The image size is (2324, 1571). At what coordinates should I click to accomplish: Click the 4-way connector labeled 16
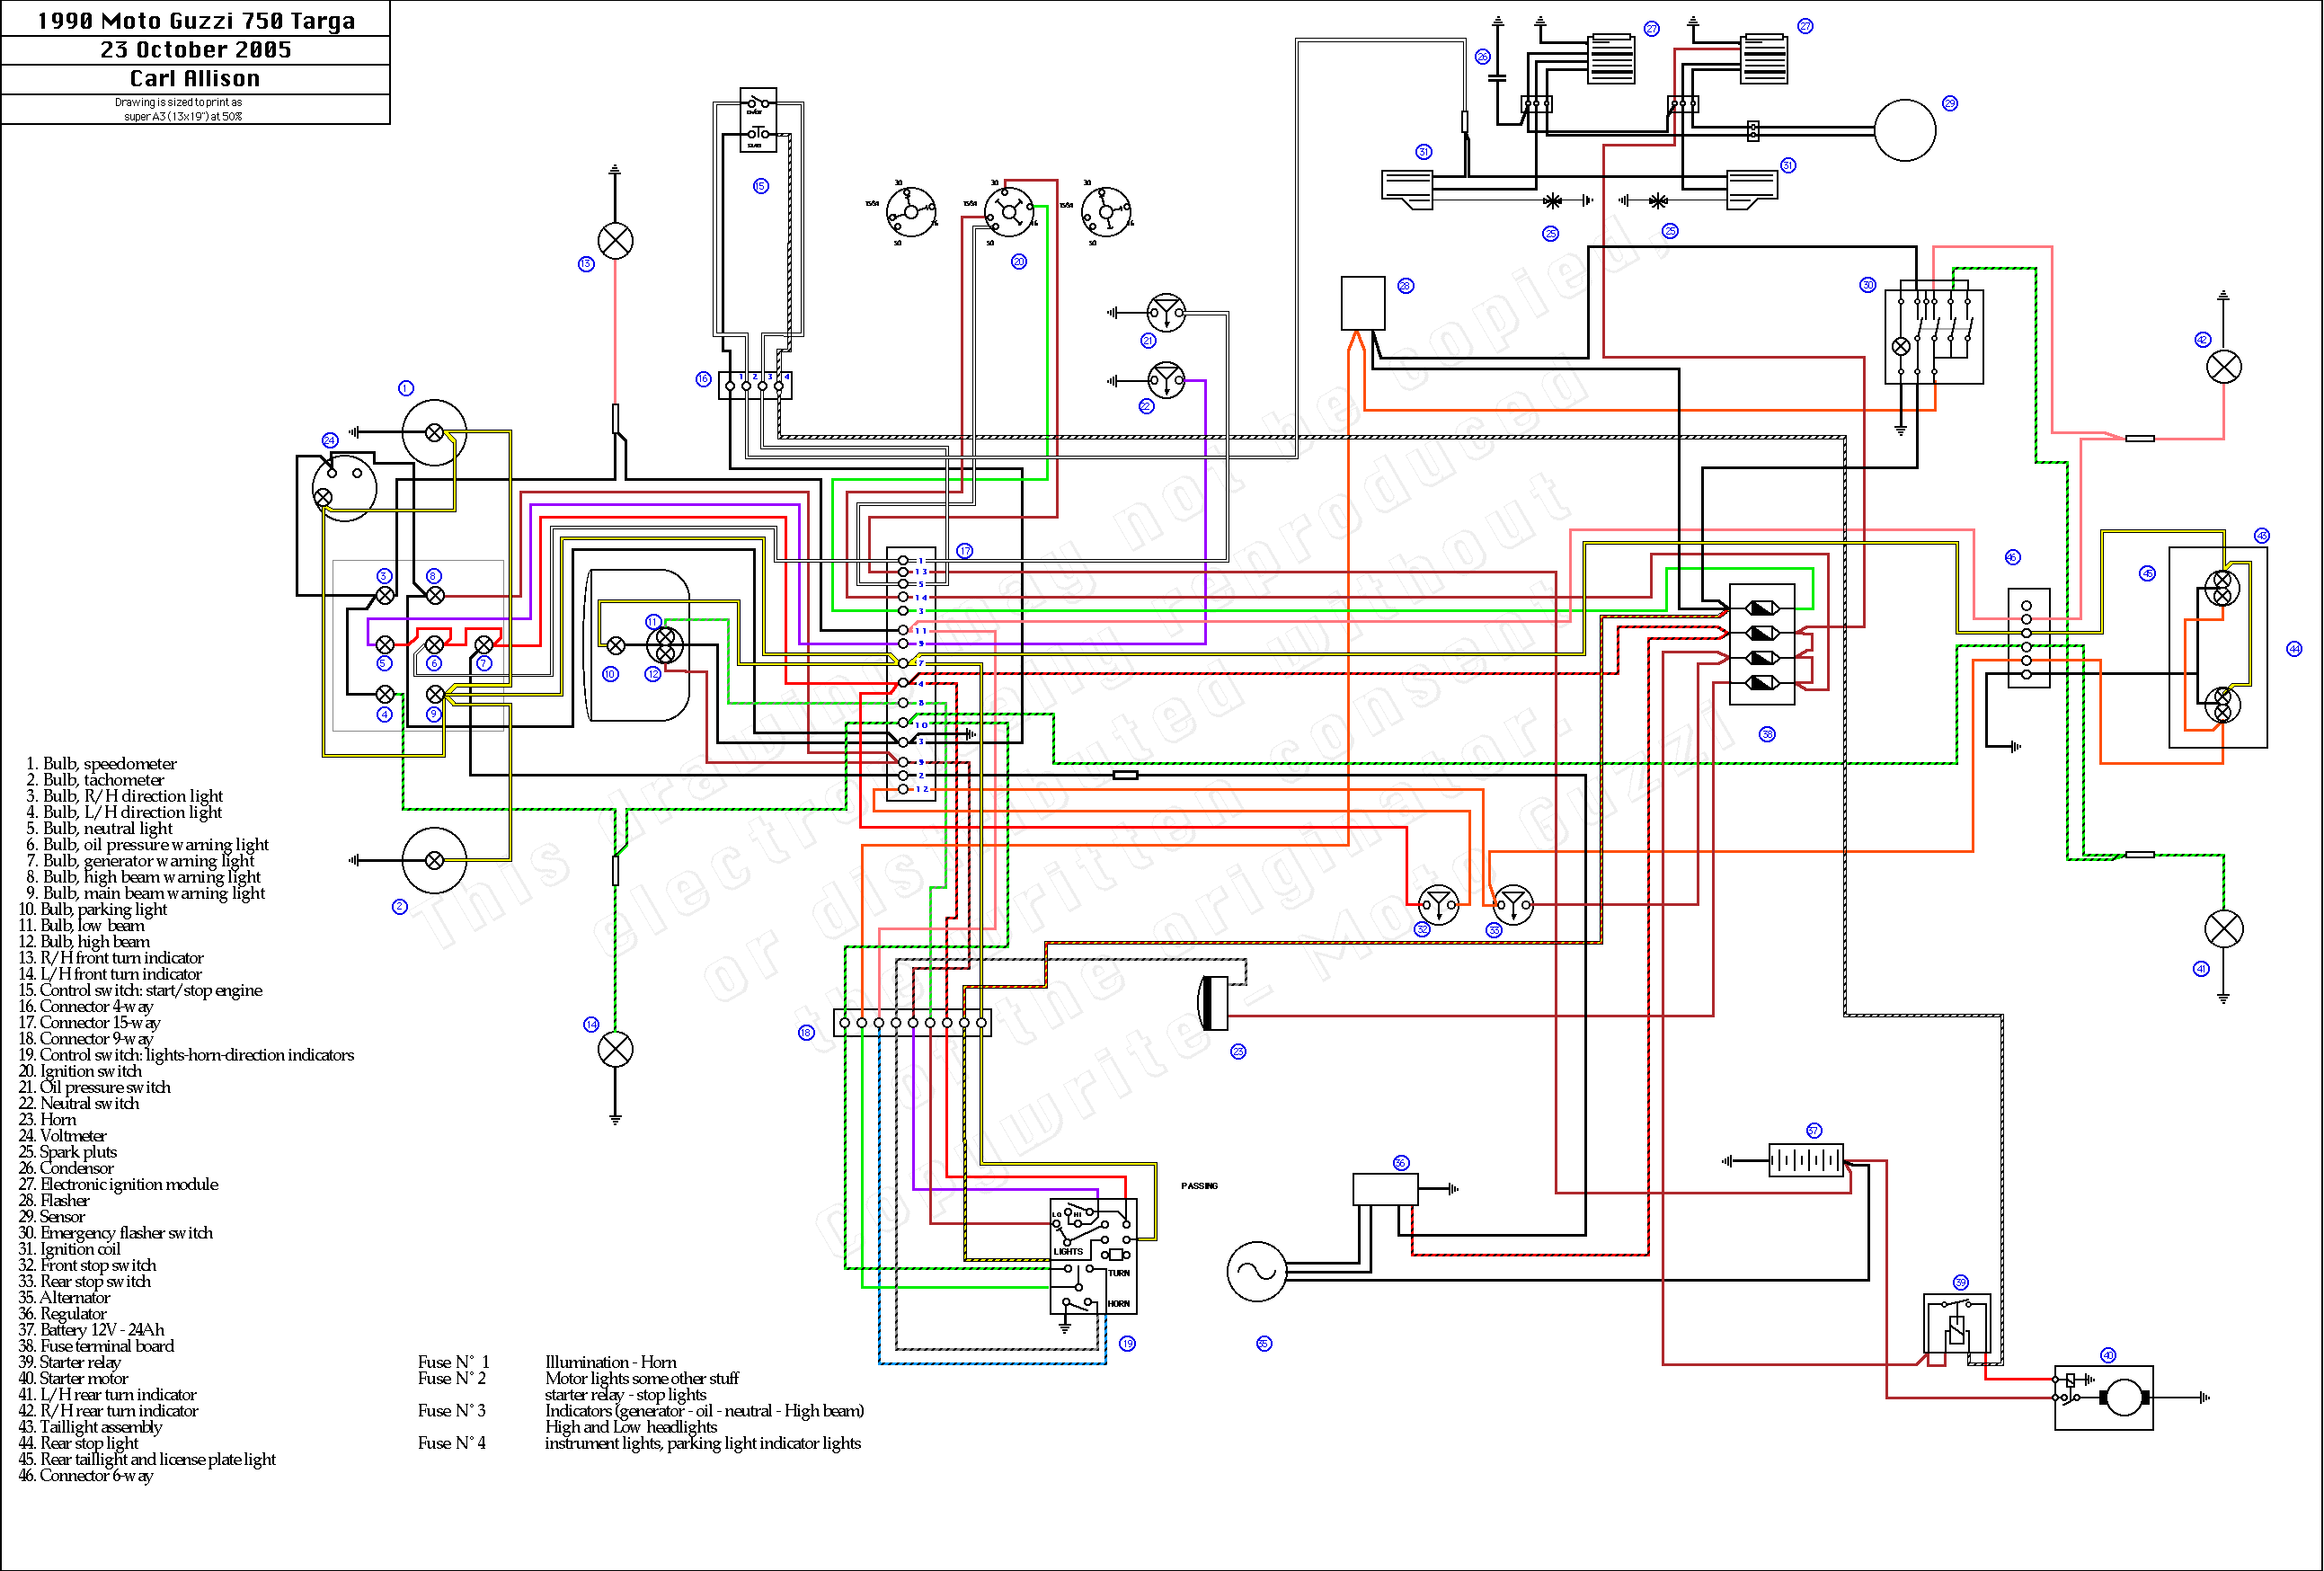pos(755,385)
